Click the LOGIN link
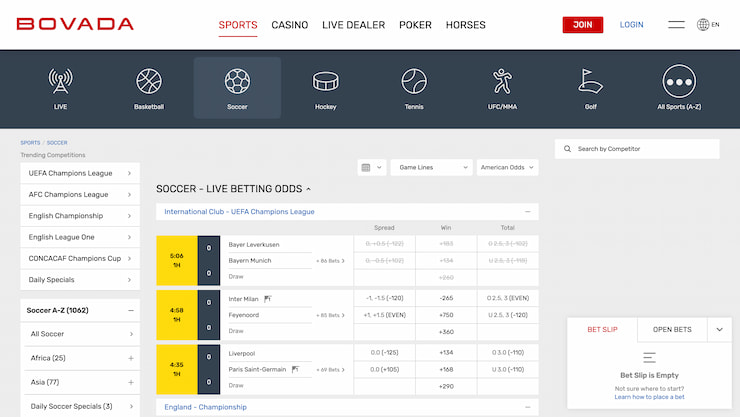Image resolution: width=740 pixels, height=417 pixels. point(631,25)
